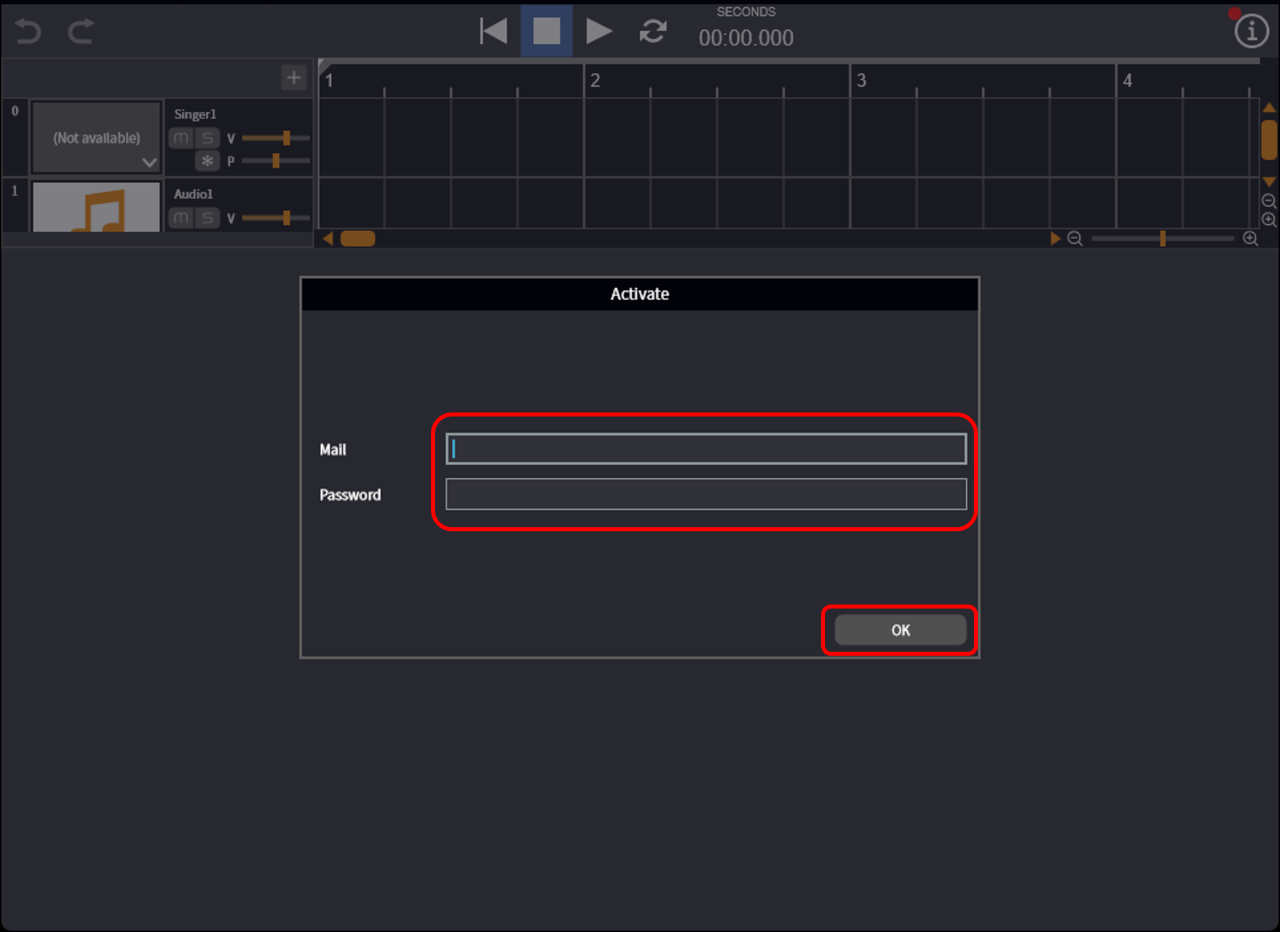1280x932 pixels.
Task: Add a new track with plus icon
Action: (293, 77)
